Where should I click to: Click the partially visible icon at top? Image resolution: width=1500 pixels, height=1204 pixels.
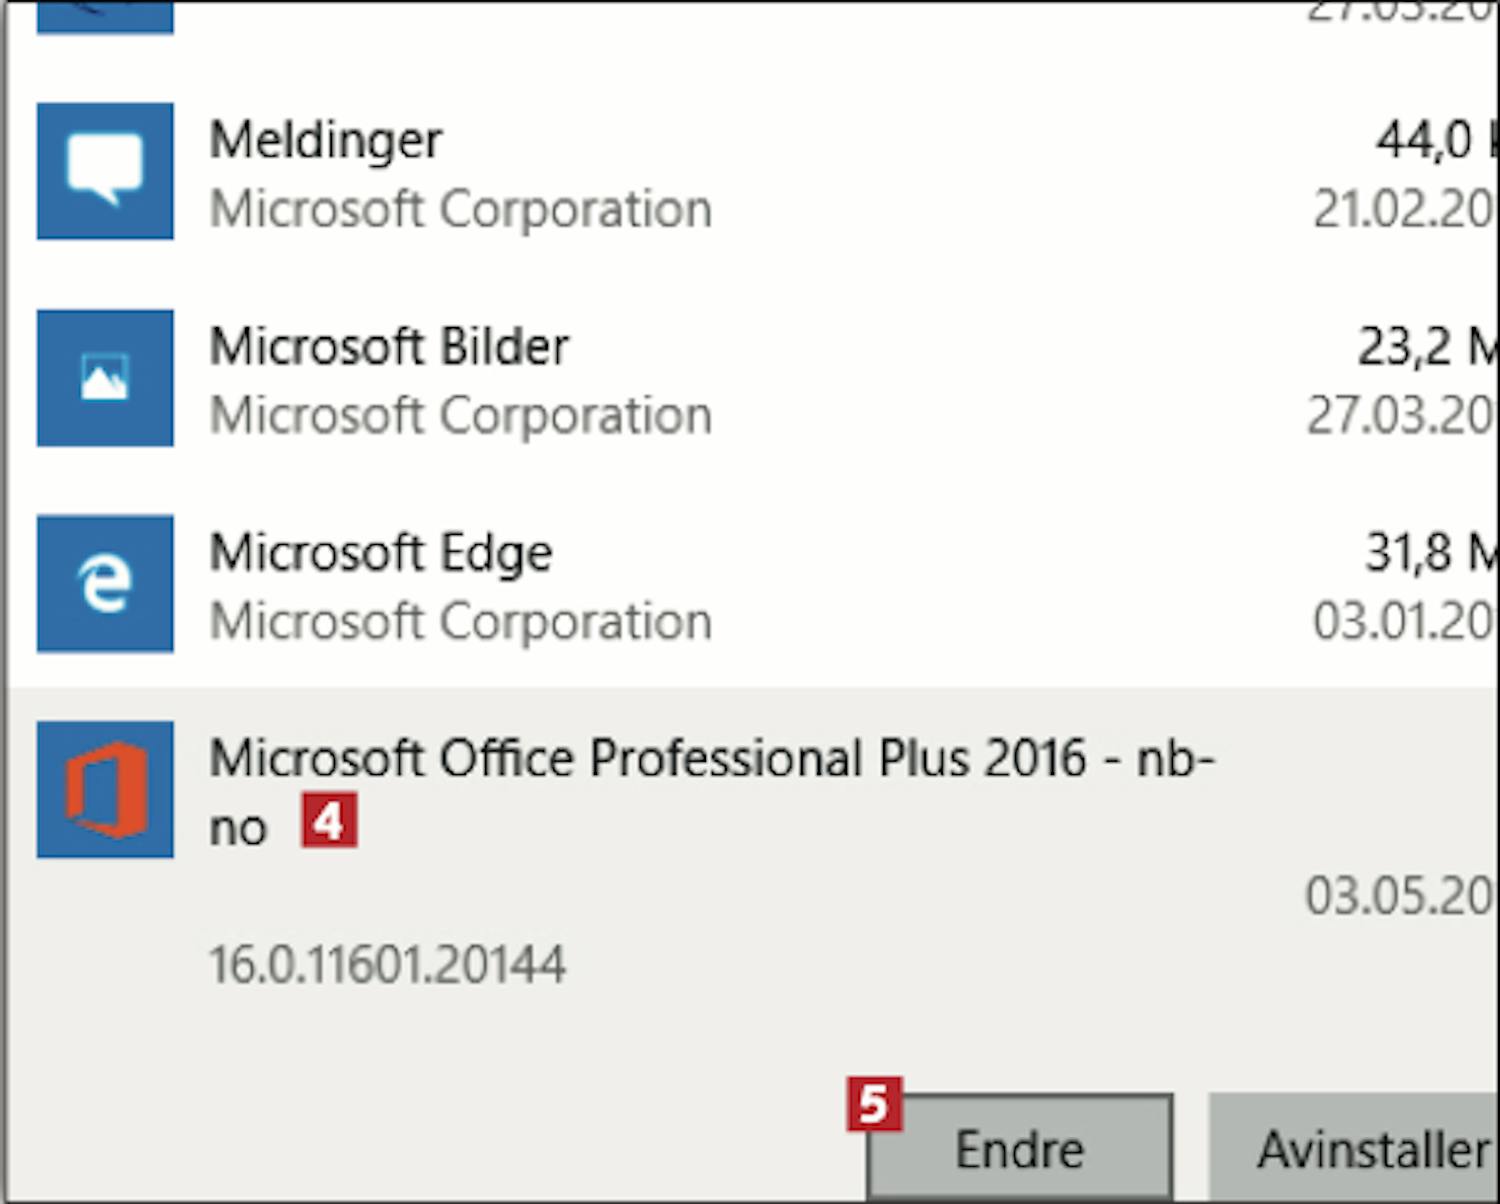(x=105, y=17)
